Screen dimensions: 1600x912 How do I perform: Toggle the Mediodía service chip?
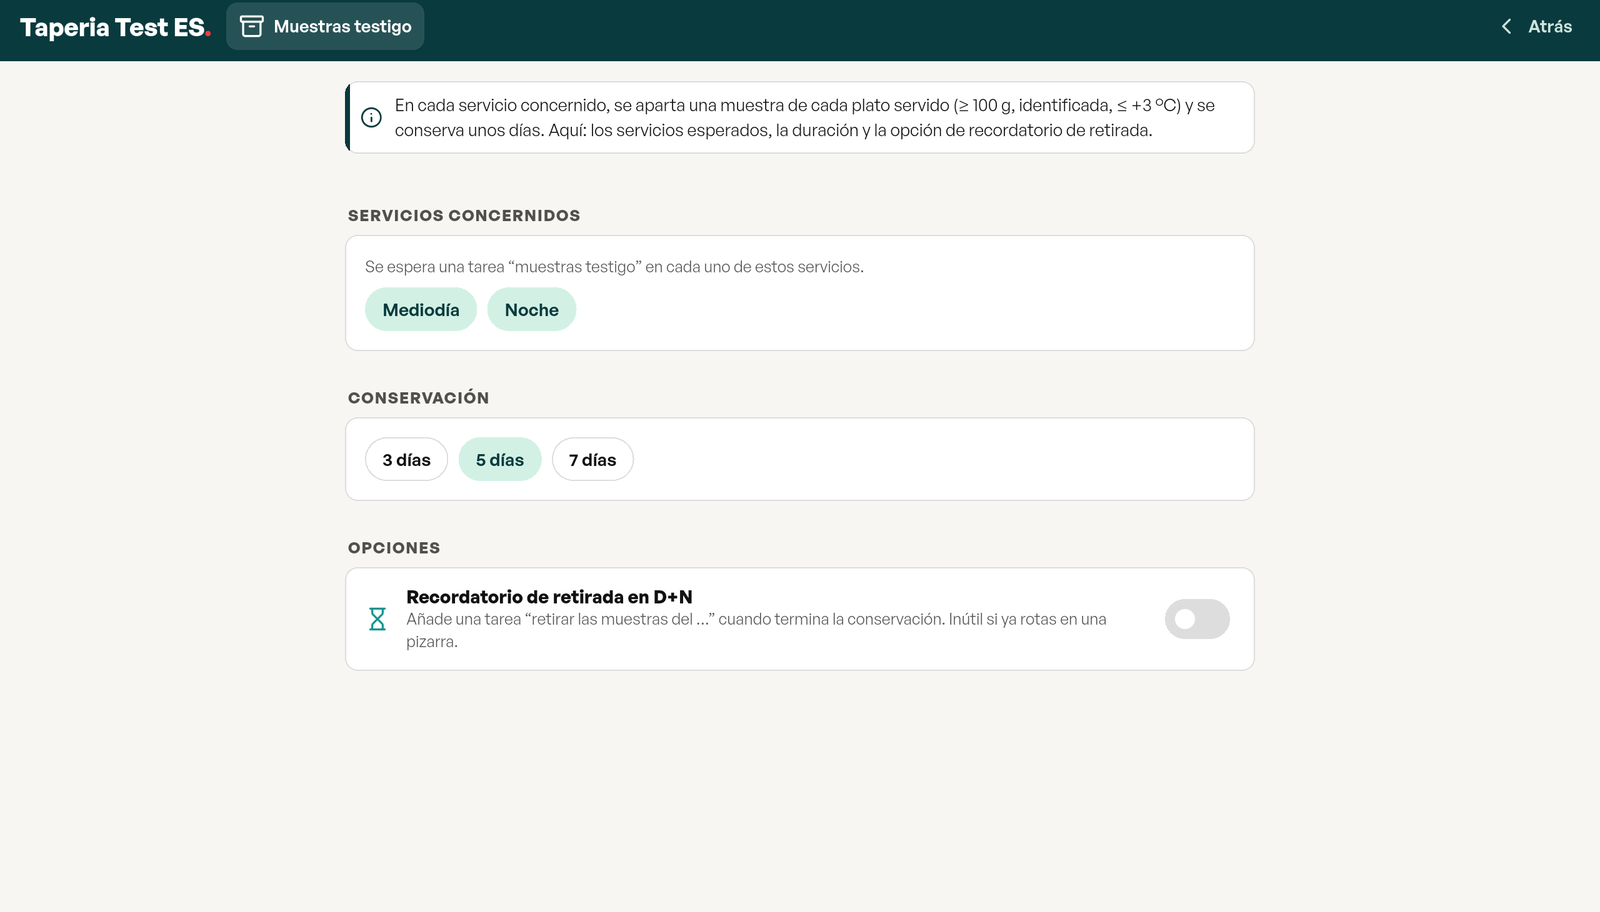pyautogui.click(x=421, y=310)
